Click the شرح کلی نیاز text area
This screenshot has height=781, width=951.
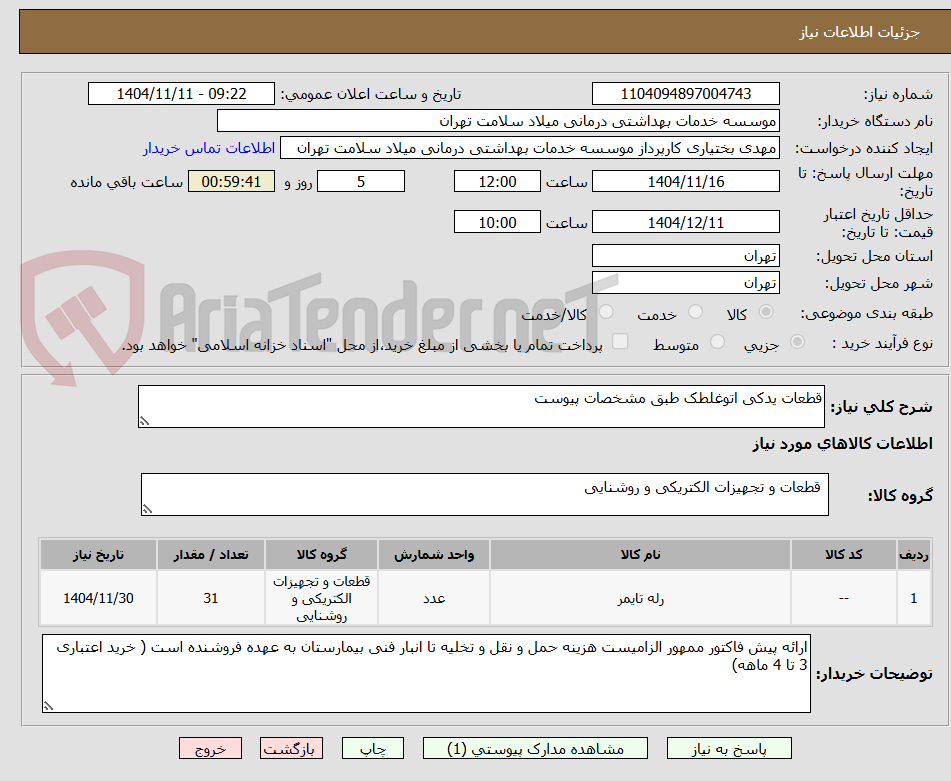coord(481,406)
